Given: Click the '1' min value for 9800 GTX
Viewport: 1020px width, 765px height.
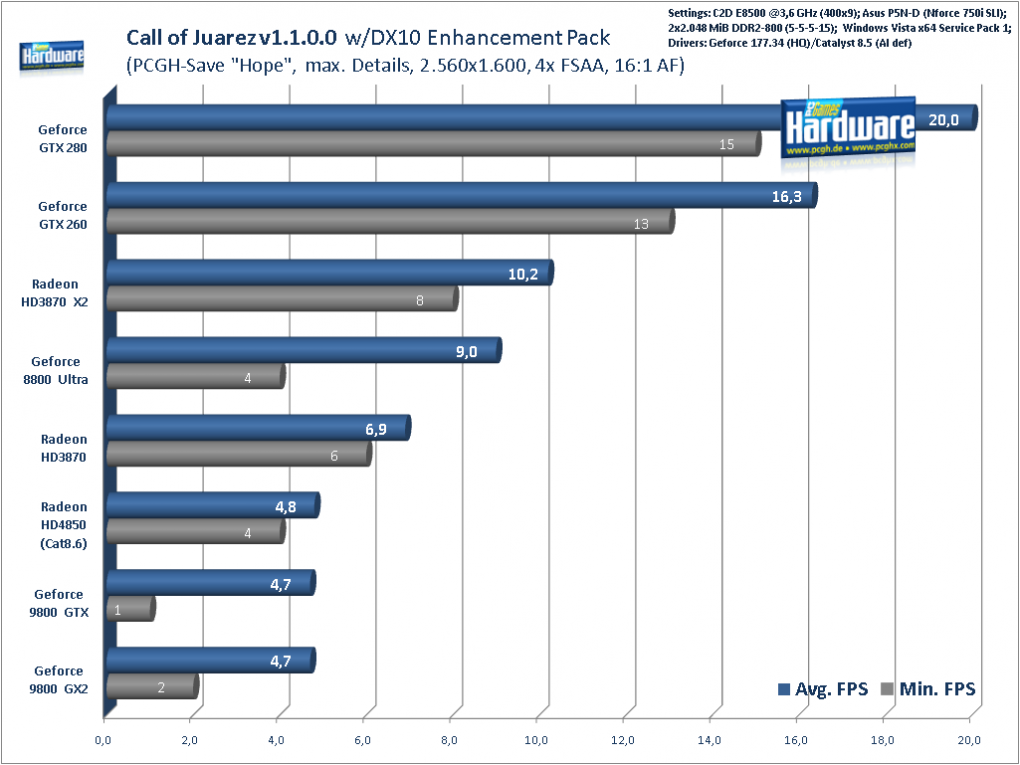Looking at the screenshot, I should (x=117, y=611).
